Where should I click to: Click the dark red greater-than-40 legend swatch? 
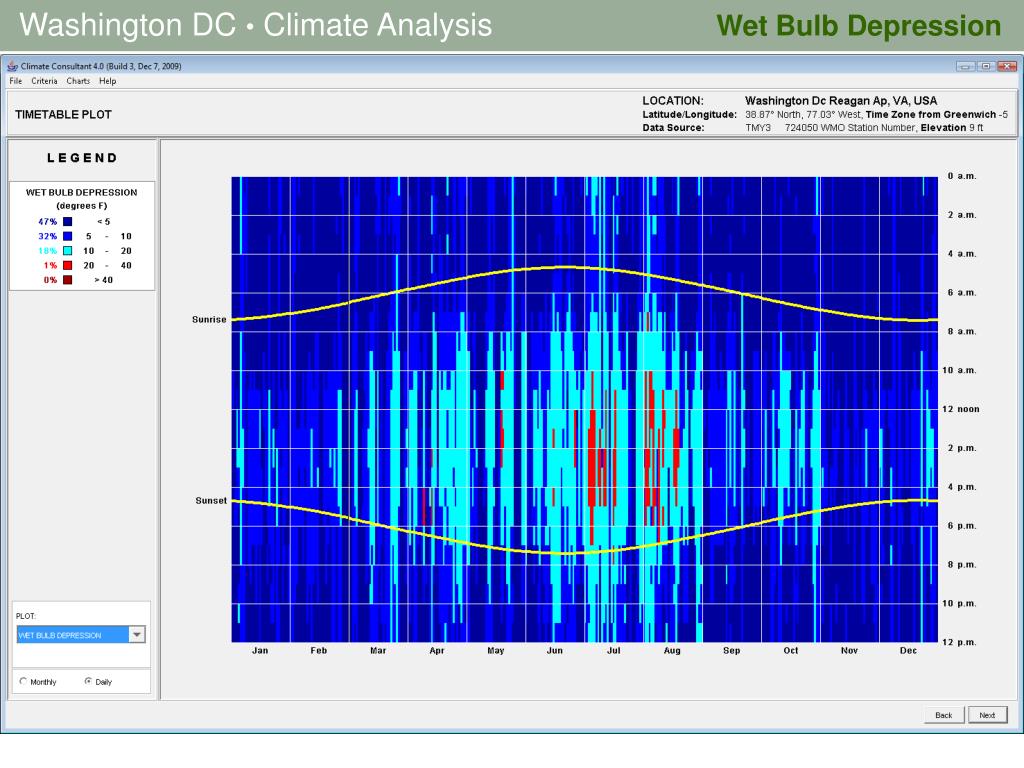(x=67, y=280)
